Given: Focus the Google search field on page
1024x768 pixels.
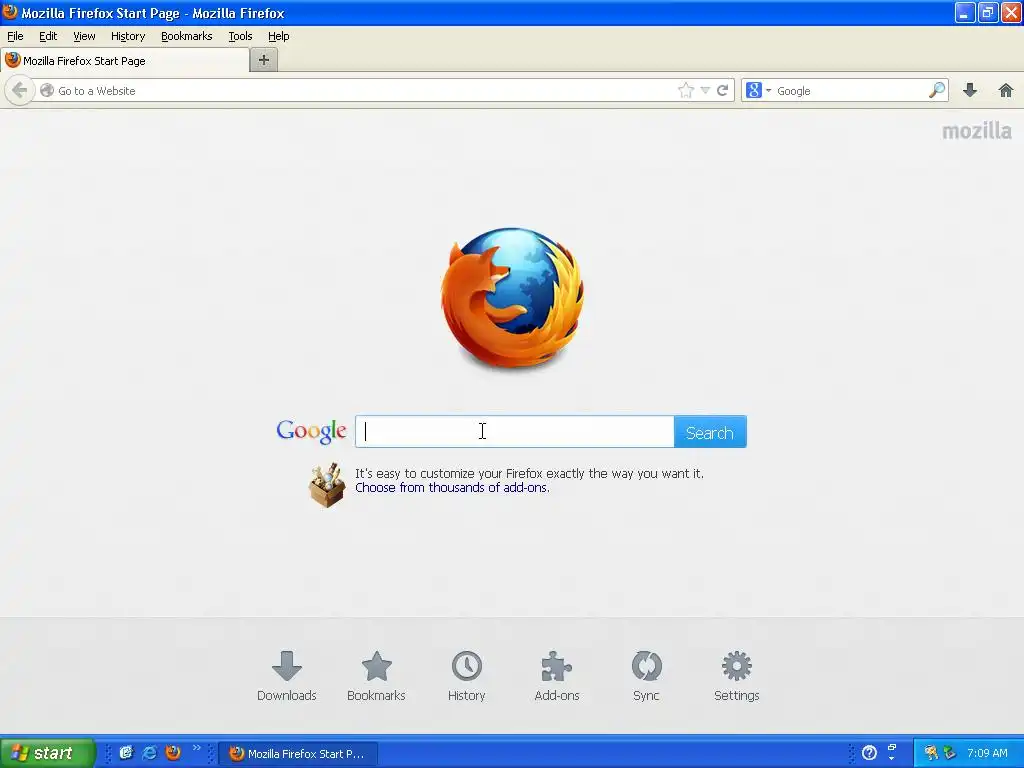Looking at the screenshot, I should 515,432.
